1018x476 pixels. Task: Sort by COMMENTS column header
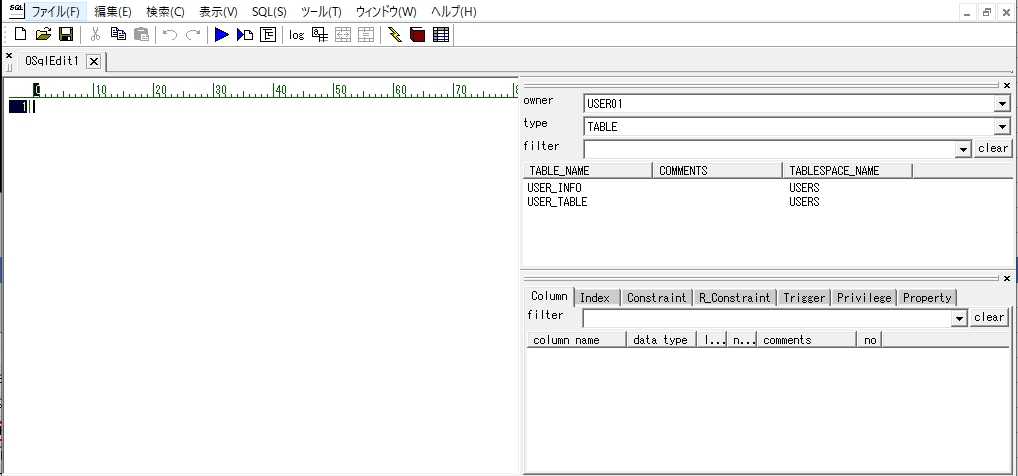click(717, 171)
